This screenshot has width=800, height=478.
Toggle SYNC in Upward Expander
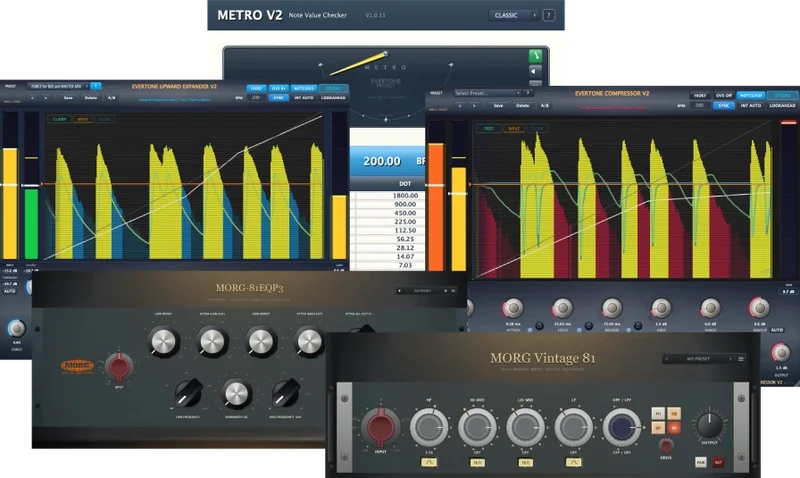coord(278,97)
